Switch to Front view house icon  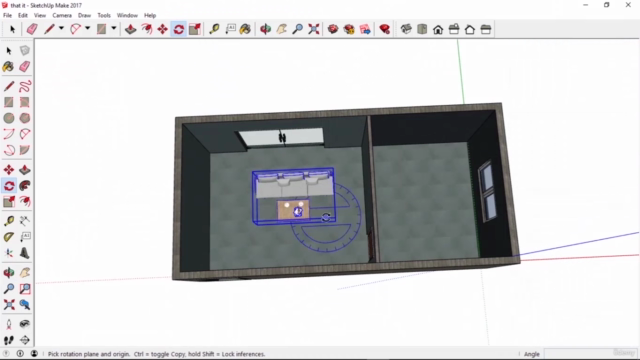(438, 29)
